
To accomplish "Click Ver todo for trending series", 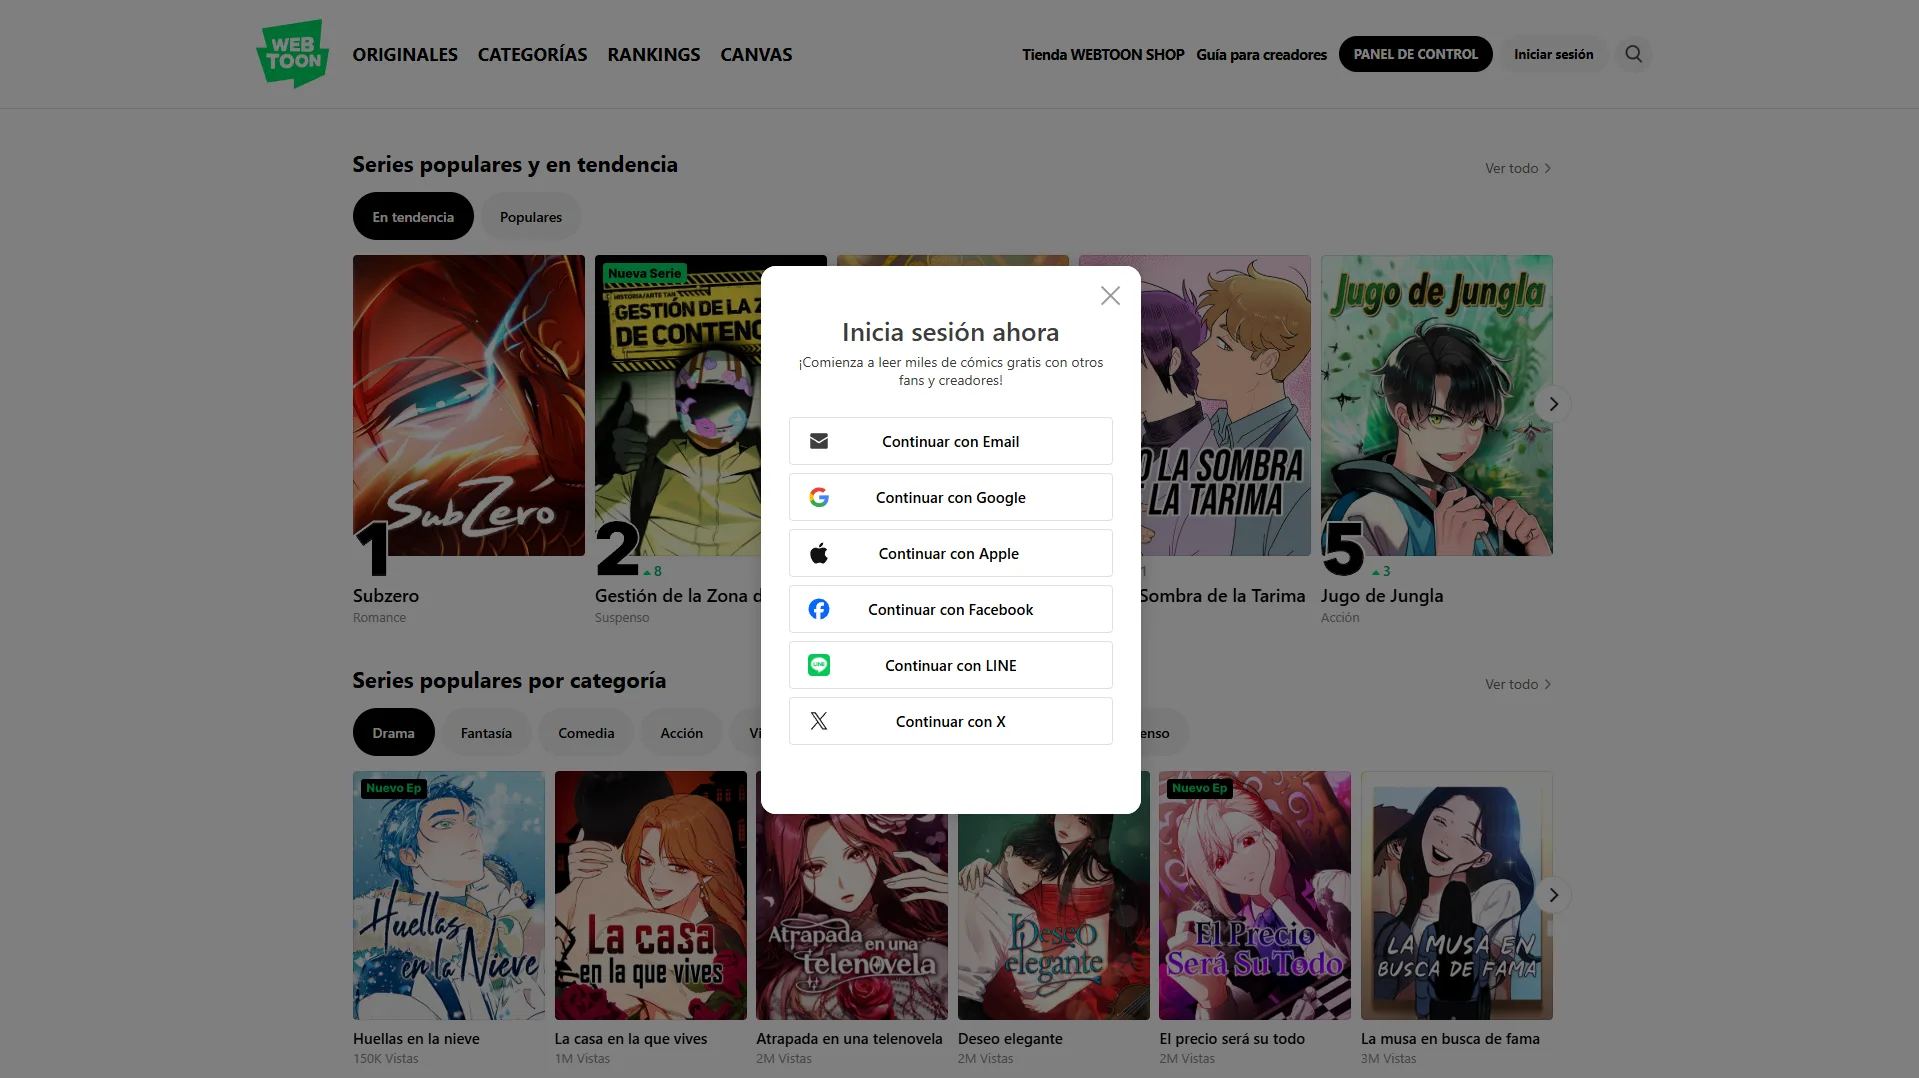I will tap(1518, 168).
